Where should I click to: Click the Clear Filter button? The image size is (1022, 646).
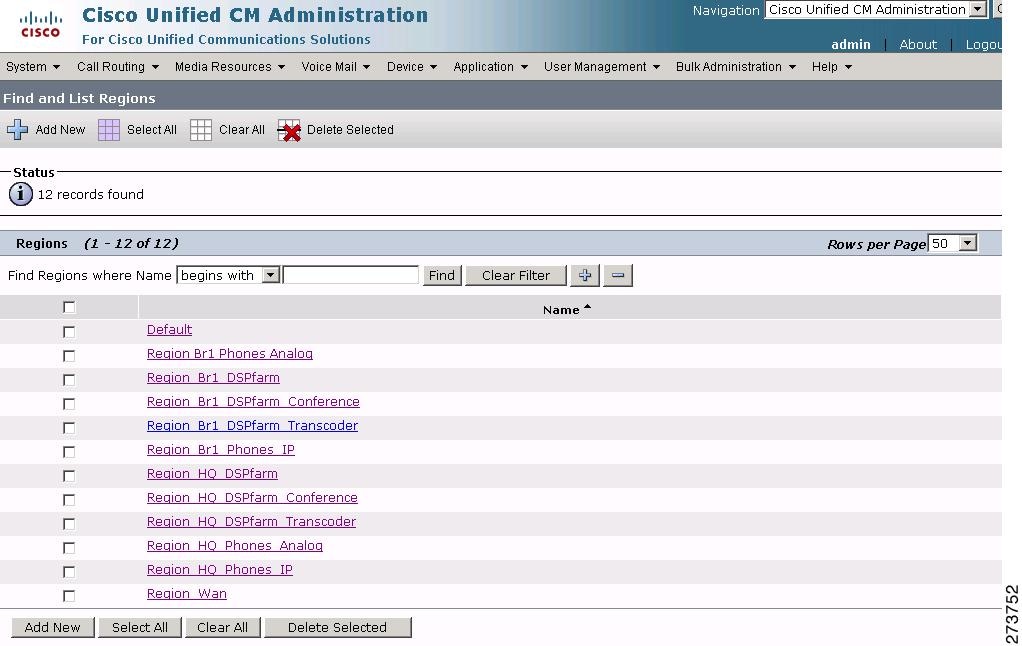(x=516, y=275)
